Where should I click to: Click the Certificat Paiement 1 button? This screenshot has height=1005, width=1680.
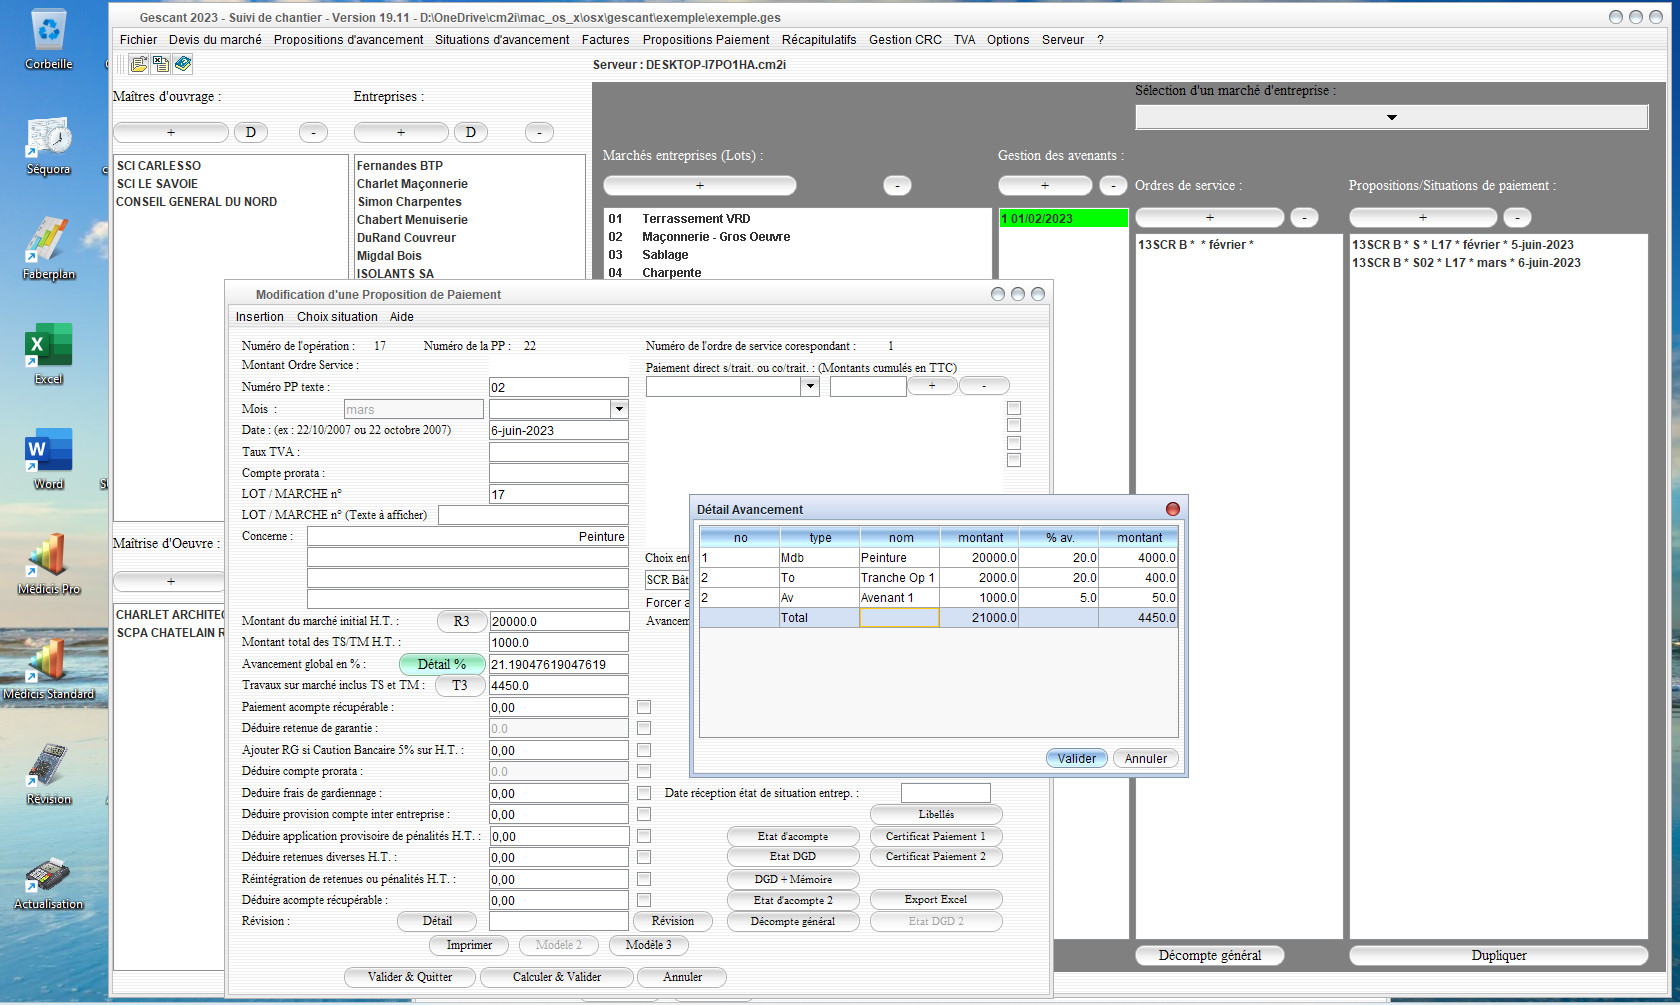click(x=936, y=836)
